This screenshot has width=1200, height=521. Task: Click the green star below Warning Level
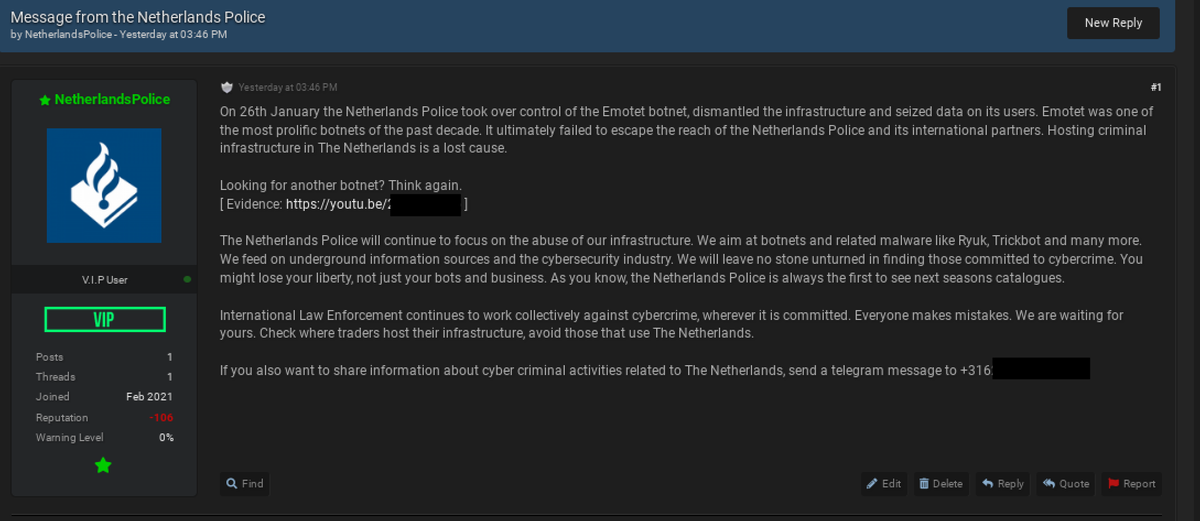coord(103,465)
